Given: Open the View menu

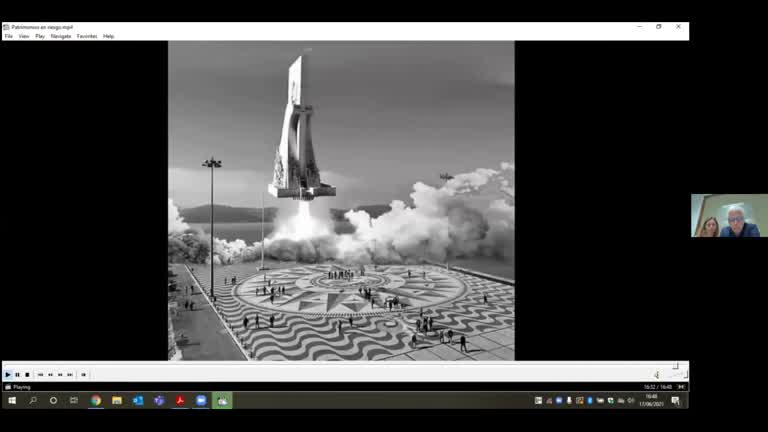Looking at the screenshot, I should click(24, 36).
